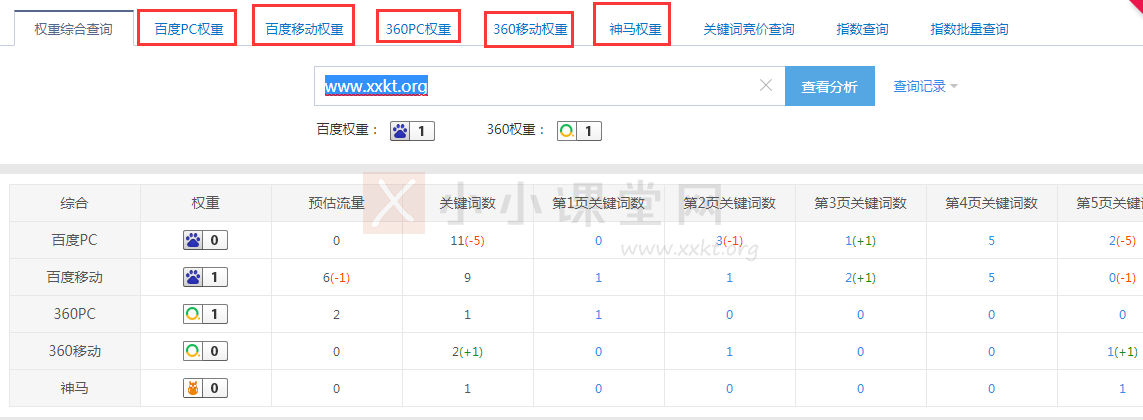Click the 关键词数 column header
Screen dimensions: 1143x420
(467, 203)
